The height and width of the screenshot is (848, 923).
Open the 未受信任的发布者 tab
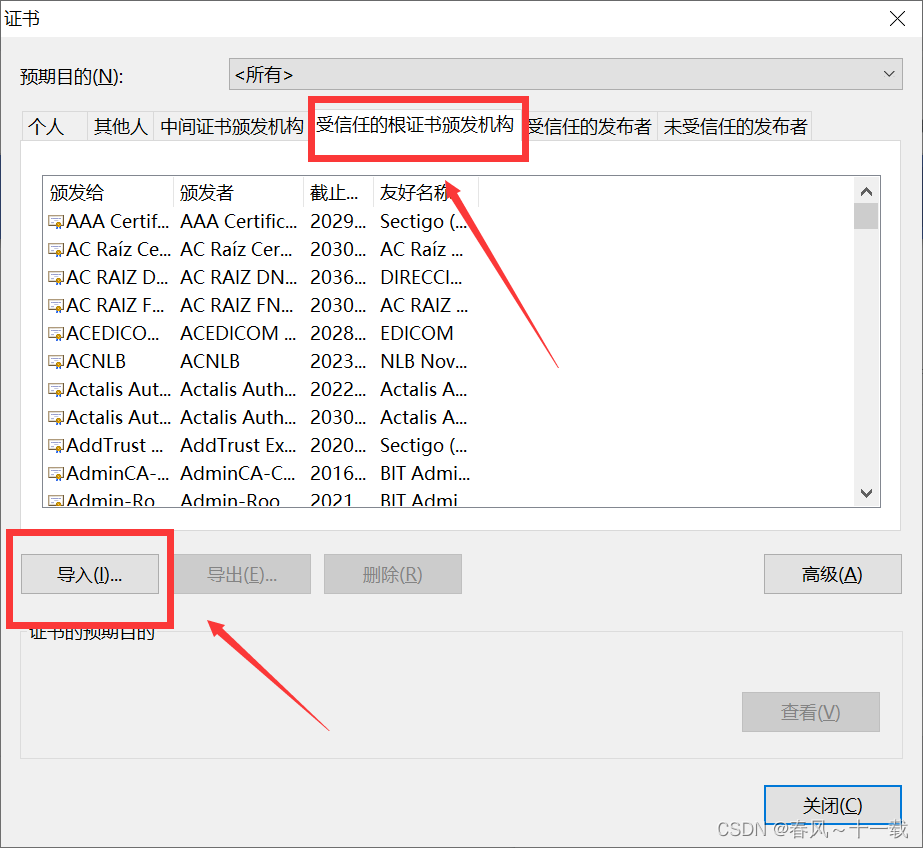pos(735,127)
